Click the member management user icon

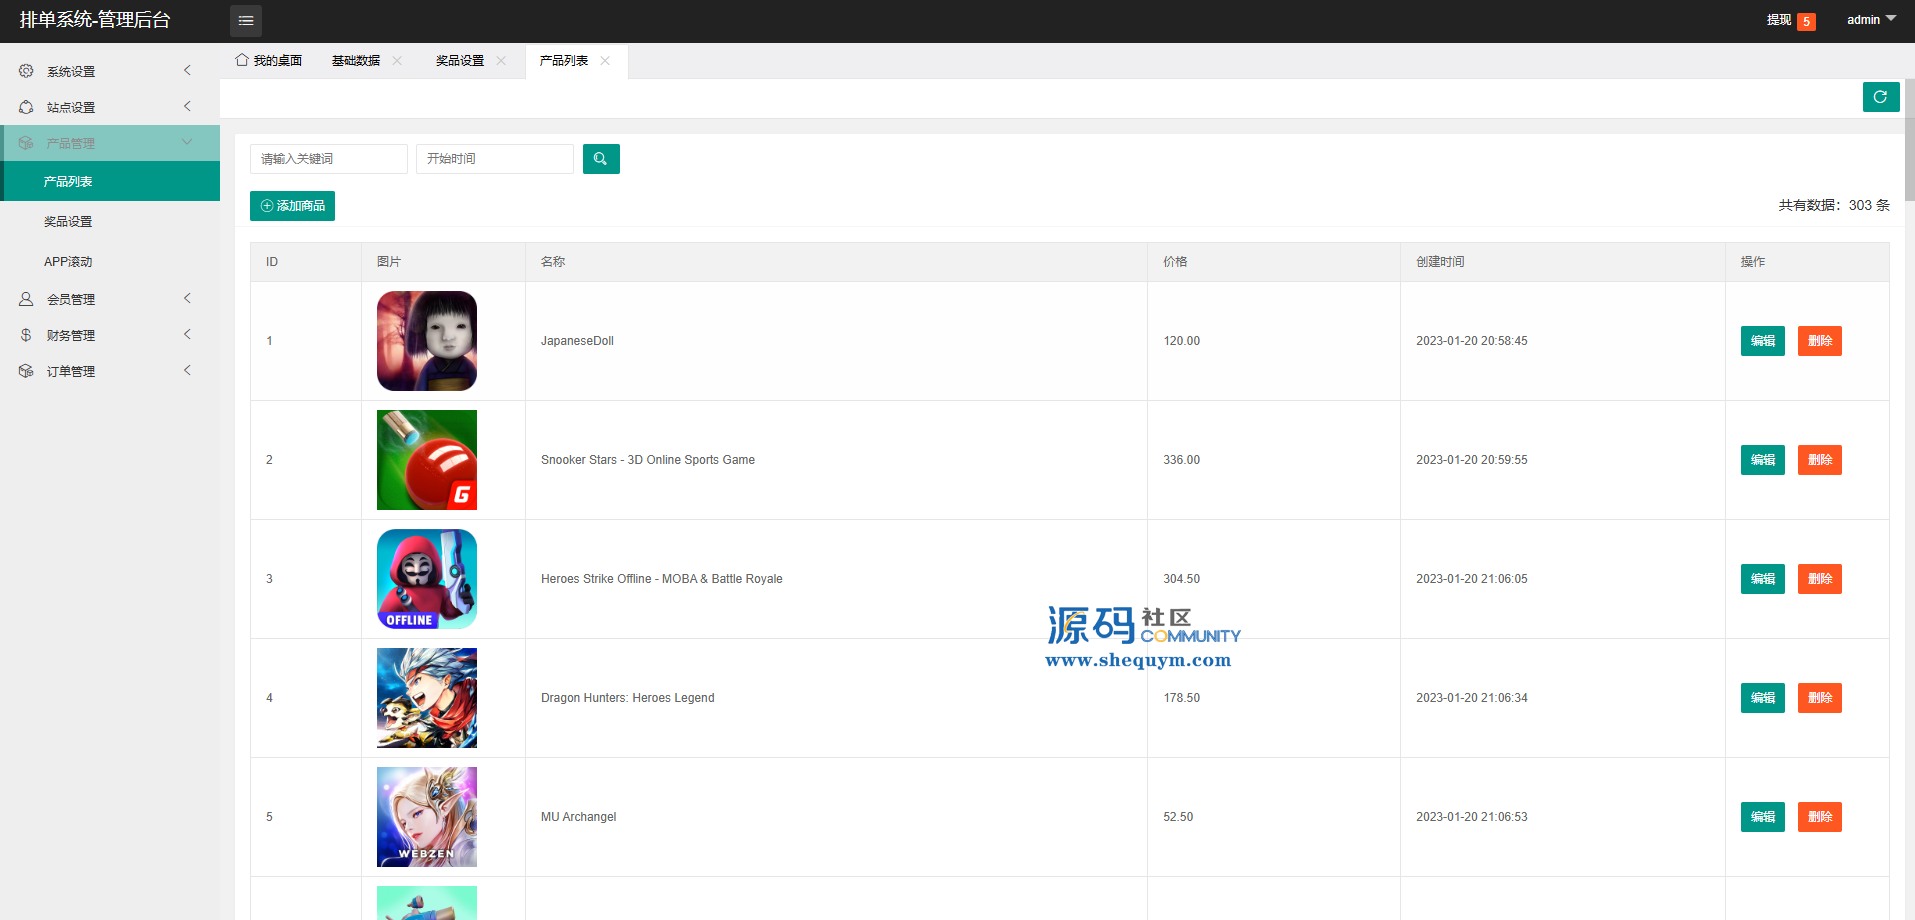[x=26, y=299]
